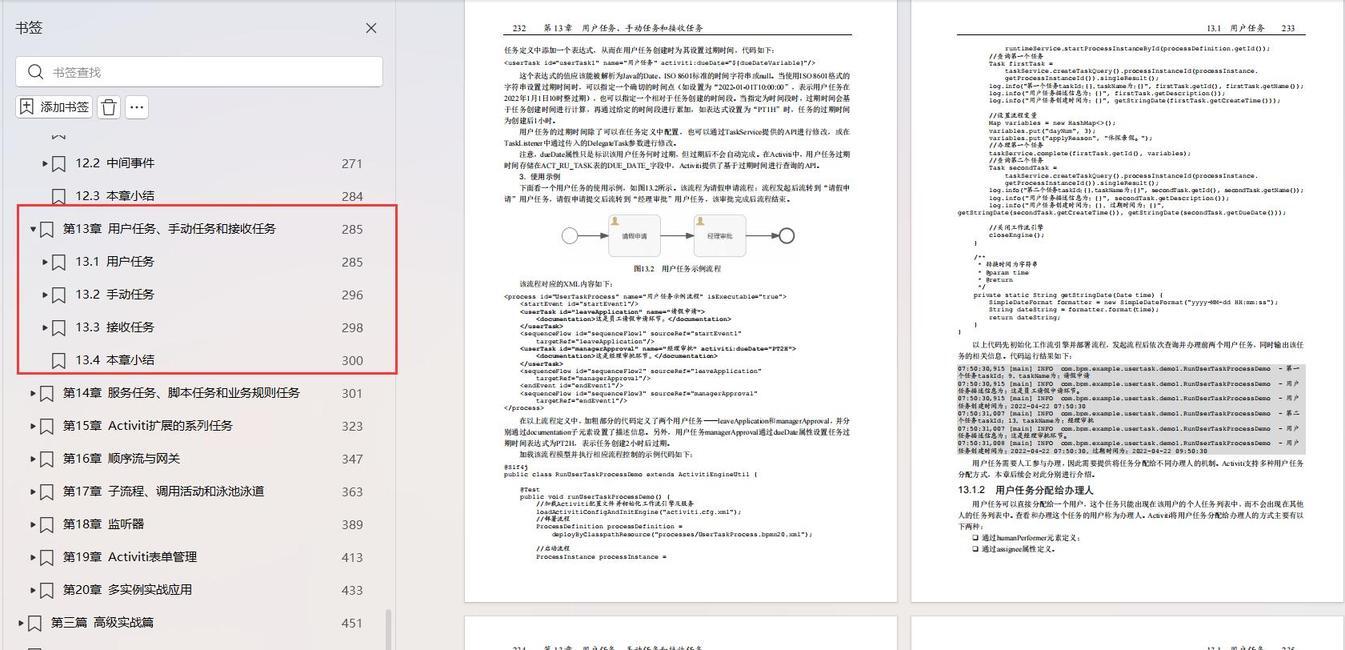Click the bookmark icon beside 第13章 用户任务
The width and height of the screenshot is (1345, 650).
pos(47,229)
